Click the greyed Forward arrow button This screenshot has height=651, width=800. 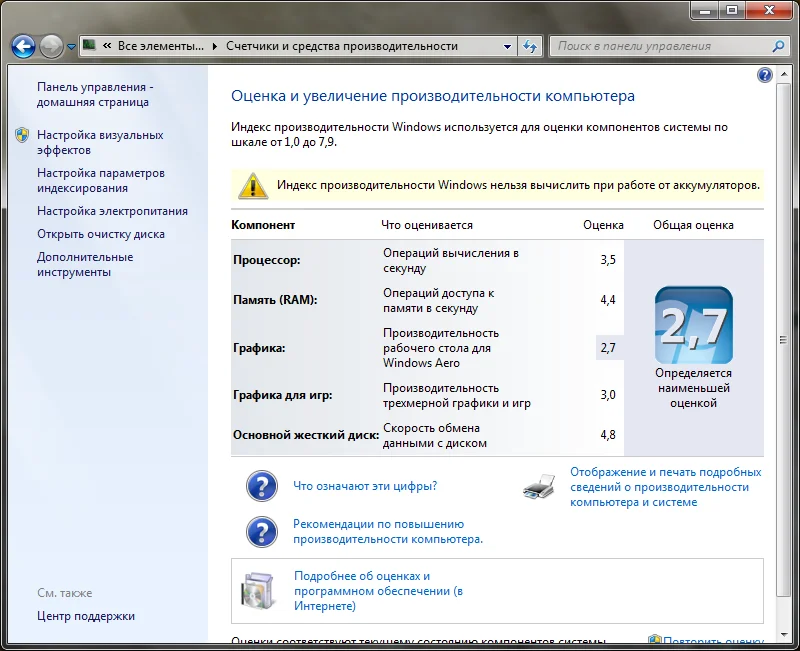pos(51,46)
